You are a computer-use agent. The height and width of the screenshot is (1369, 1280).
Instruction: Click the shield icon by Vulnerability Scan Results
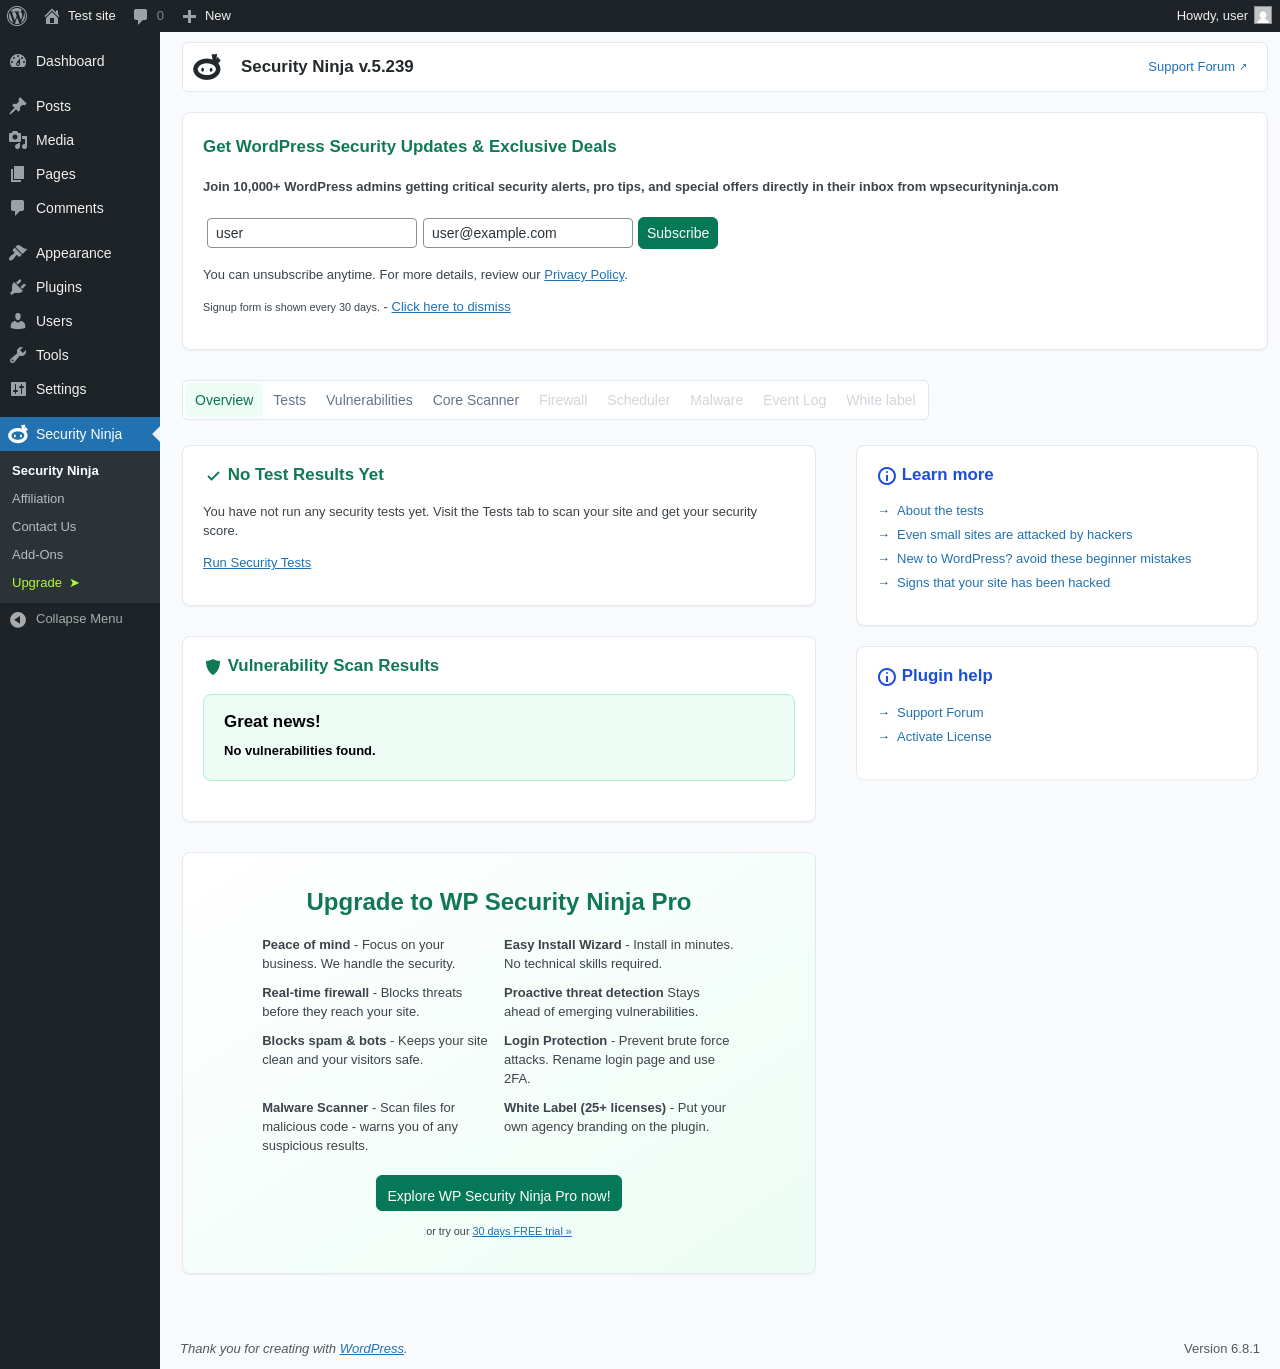click(213, 667)
